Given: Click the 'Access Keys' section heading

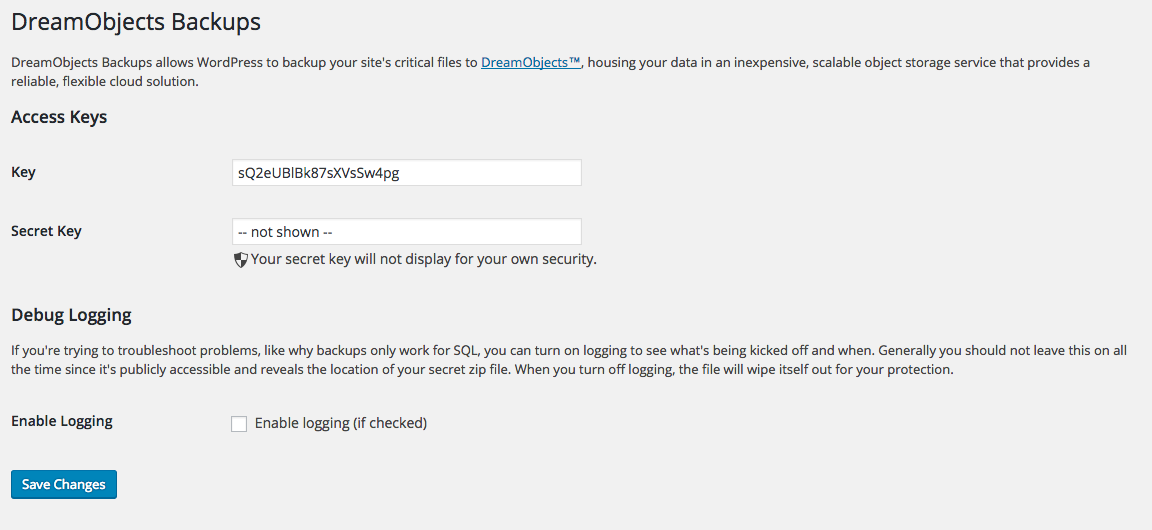Looking at the screenshot, I should pos(59,117).
